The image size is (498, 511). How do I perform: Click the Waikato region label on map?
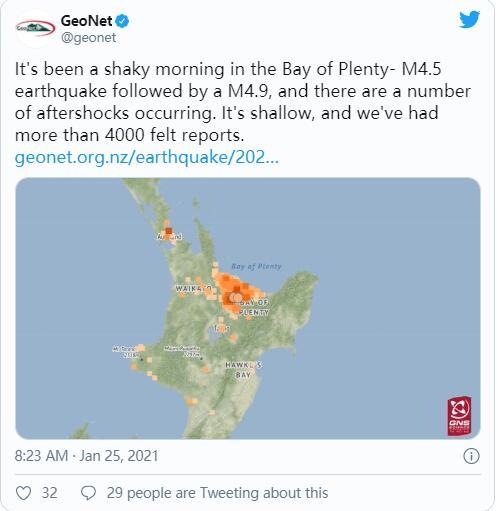click(x=194, y=288)
